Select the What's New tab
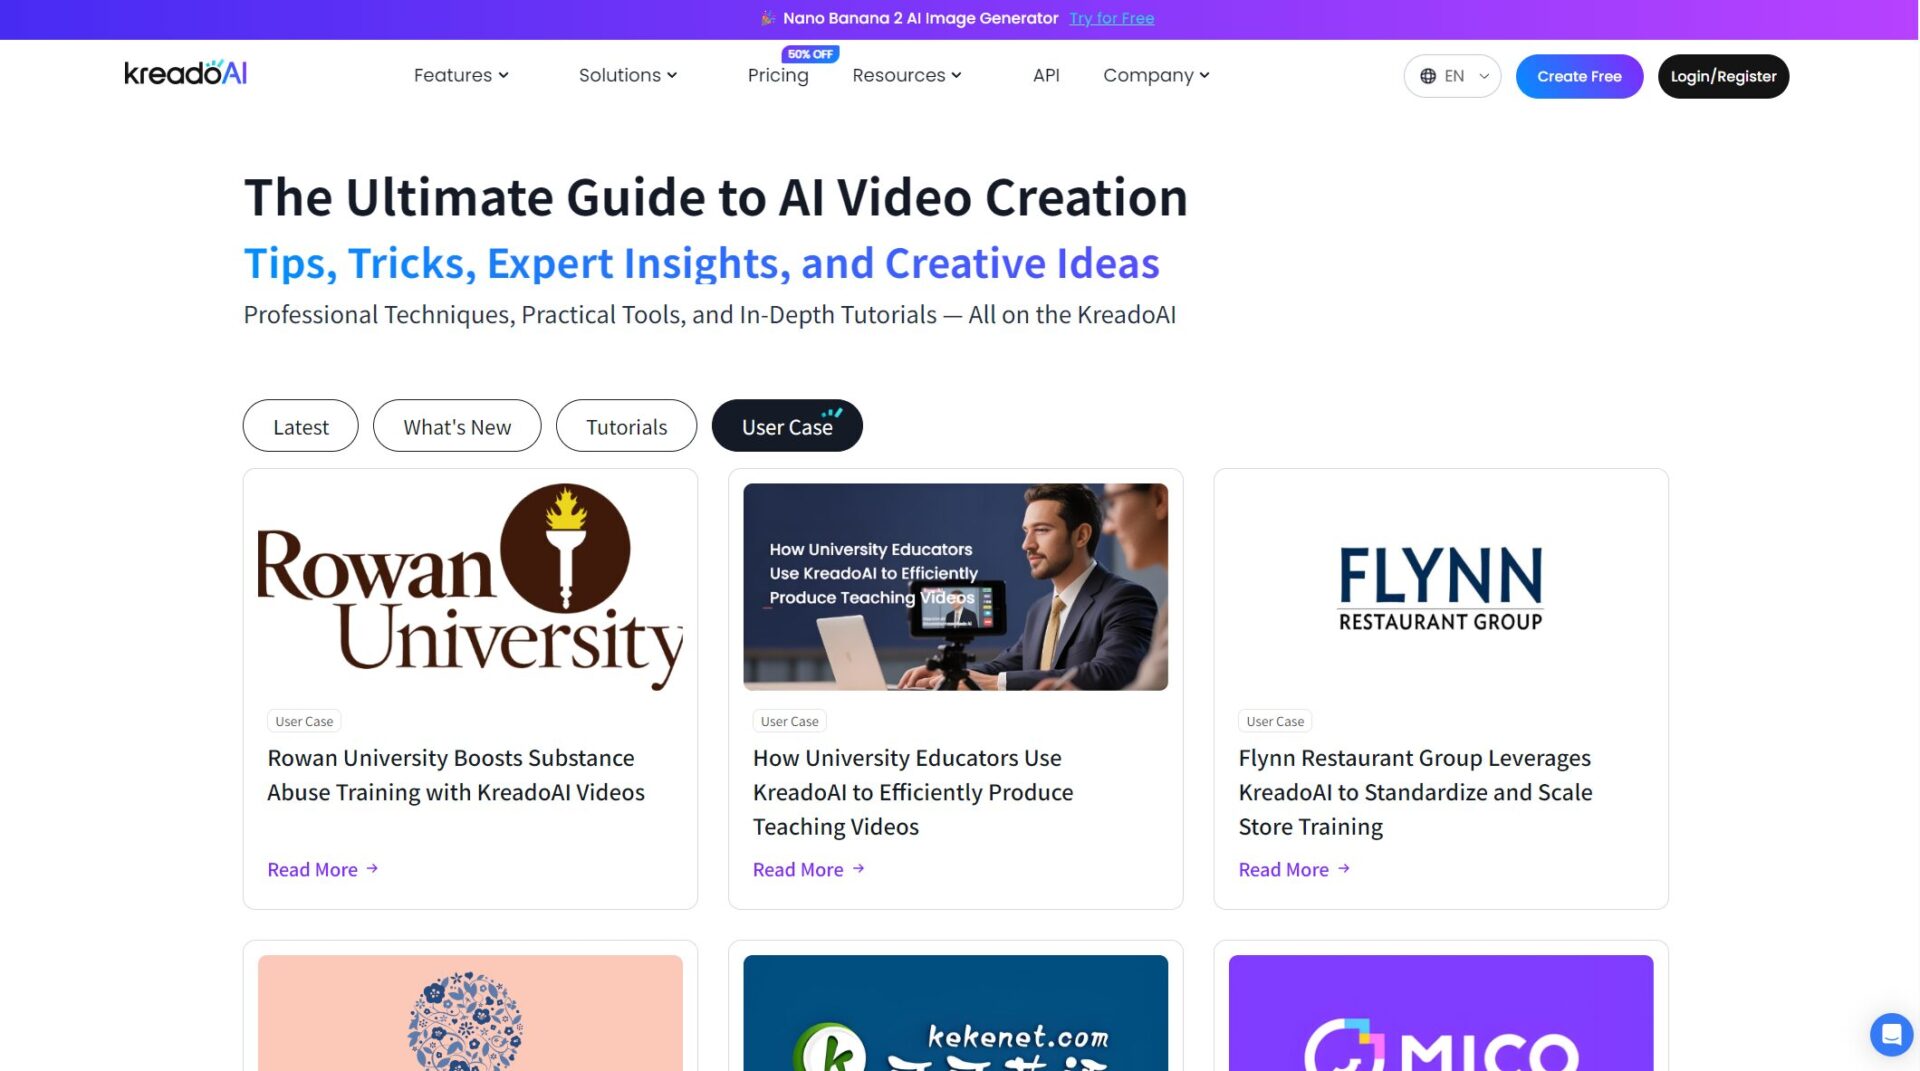The width and height of the screenshot is (1920, 1071). (457, 427)
